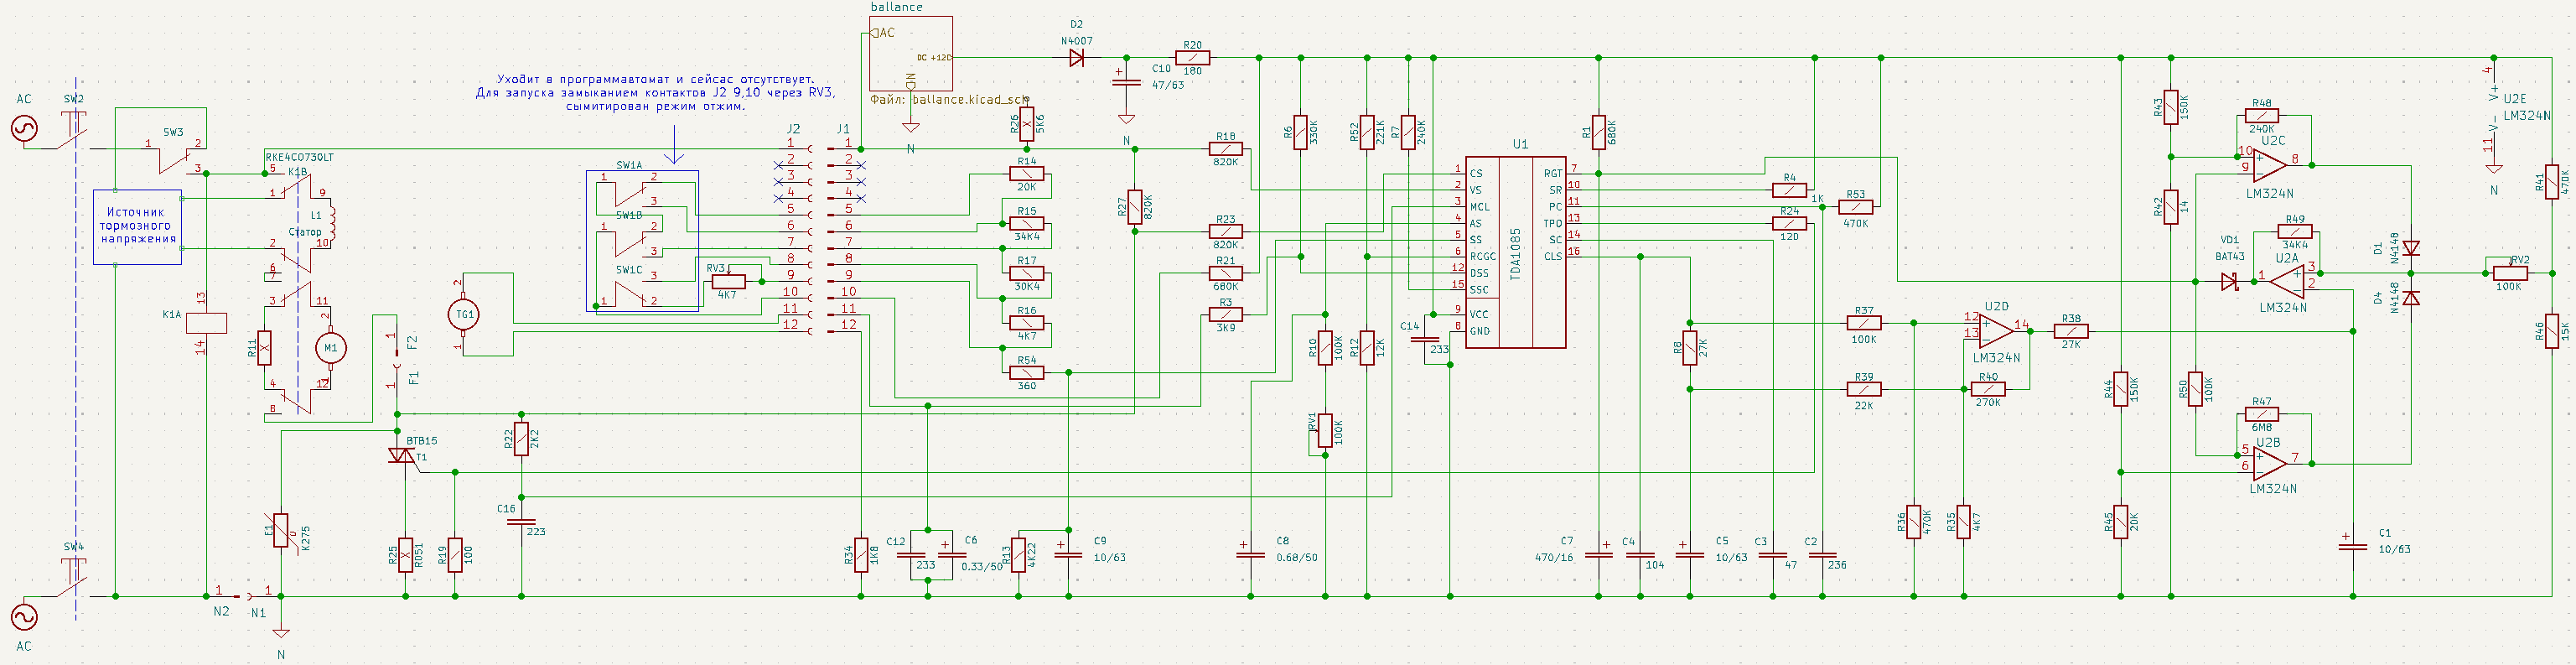This screenshot has width=2576, height=665.
Task: Select resistor R43 150K symbol
Action: click(2170, 106)
